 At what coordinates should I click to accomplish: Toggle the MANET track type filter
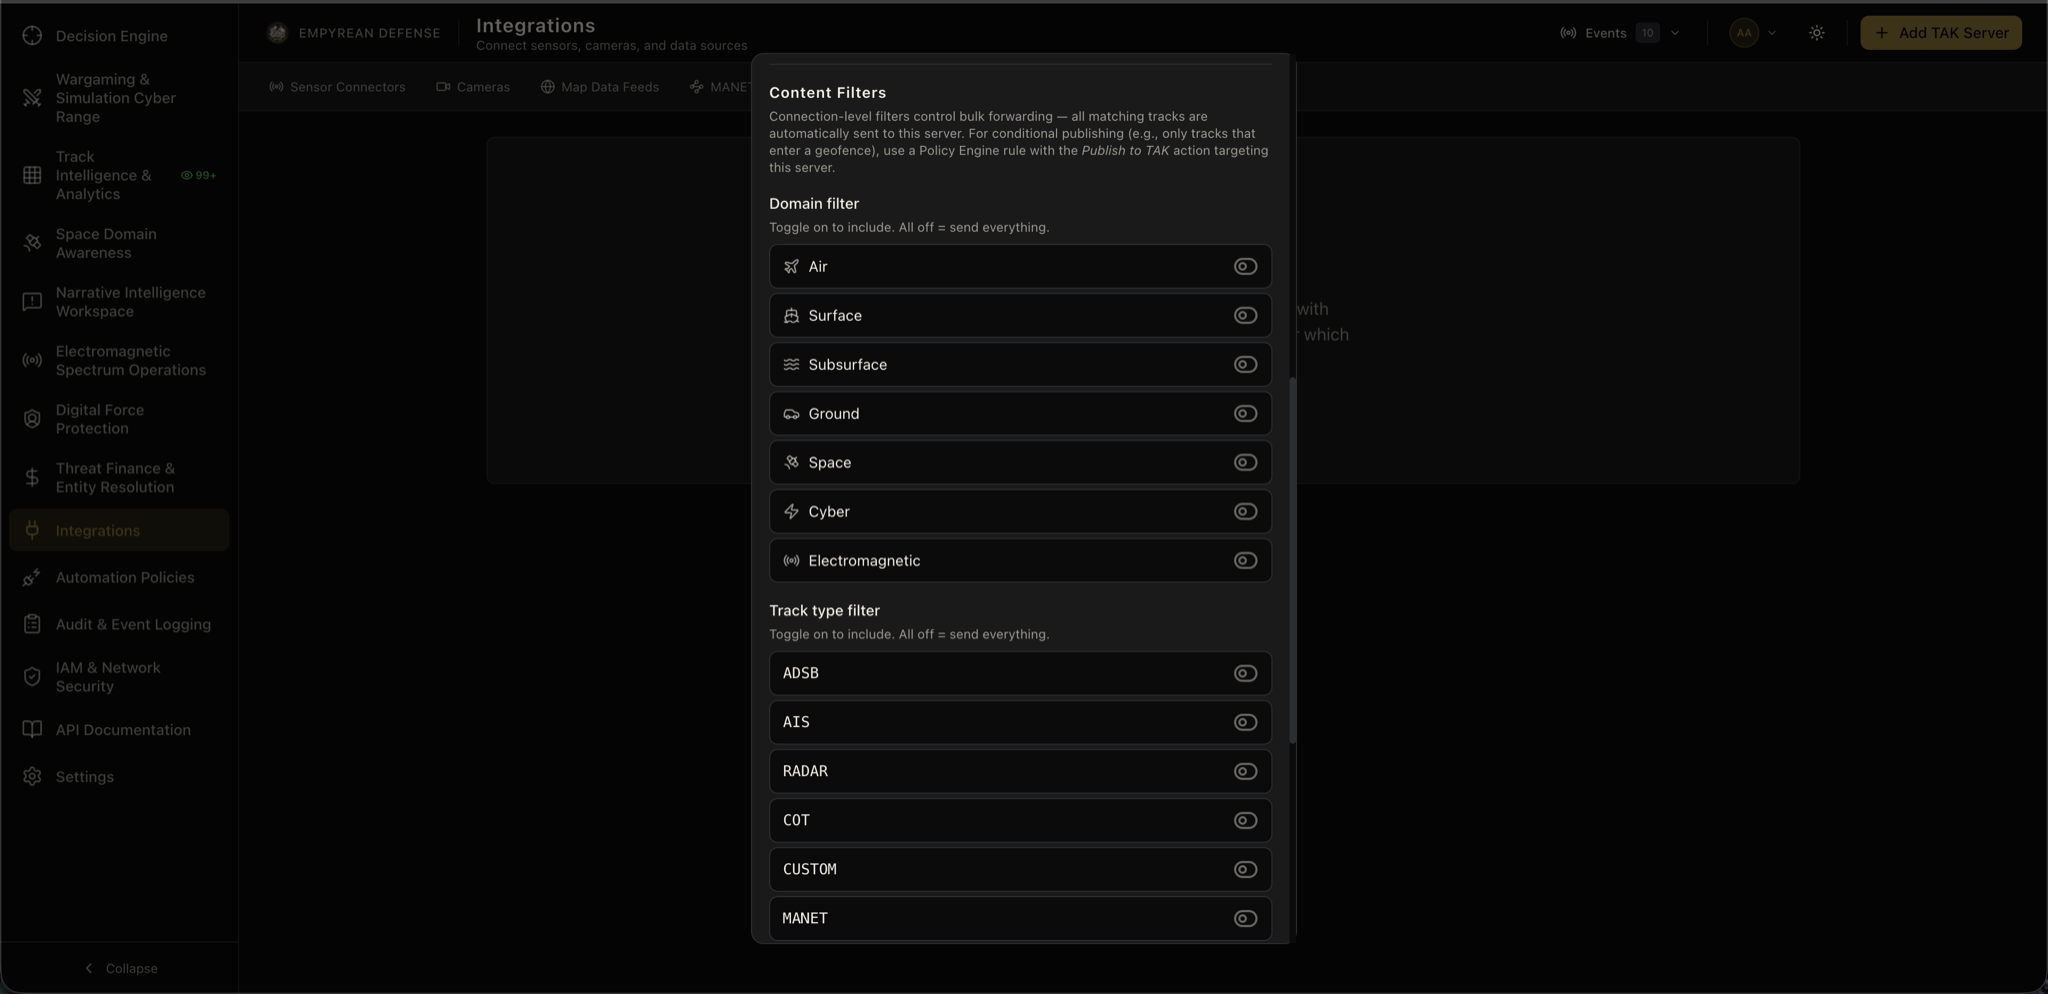pyautogui.click(x=1245, y=919)
